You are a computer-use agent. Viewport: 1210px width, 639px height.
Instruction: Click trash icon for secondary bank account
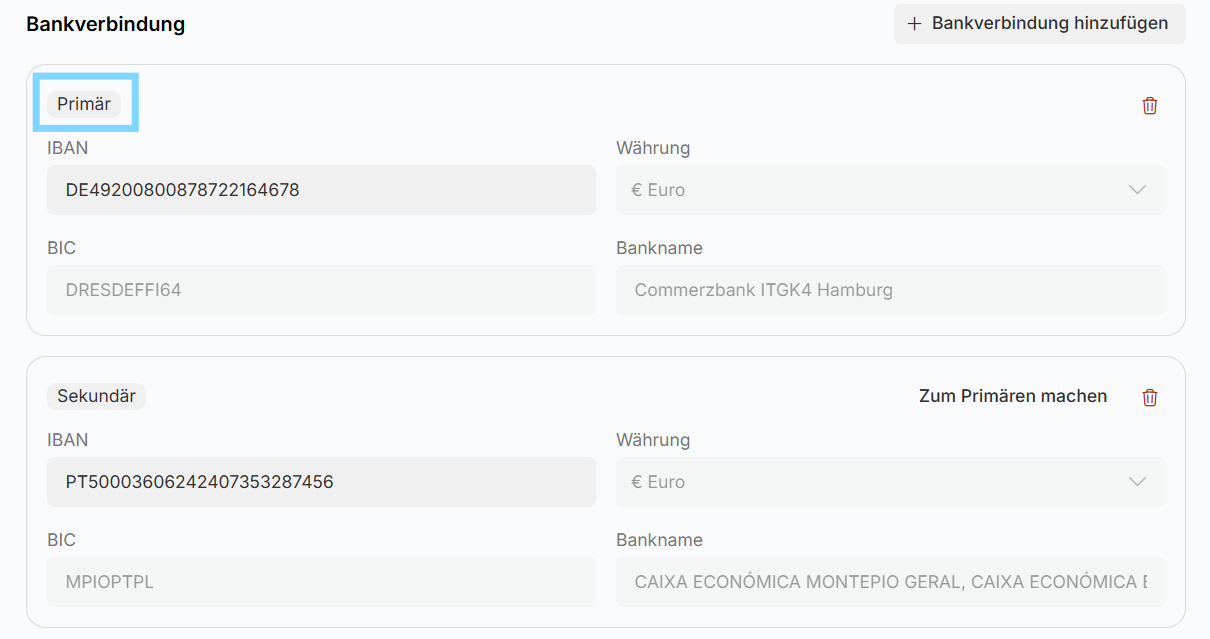click(1149, 397)
